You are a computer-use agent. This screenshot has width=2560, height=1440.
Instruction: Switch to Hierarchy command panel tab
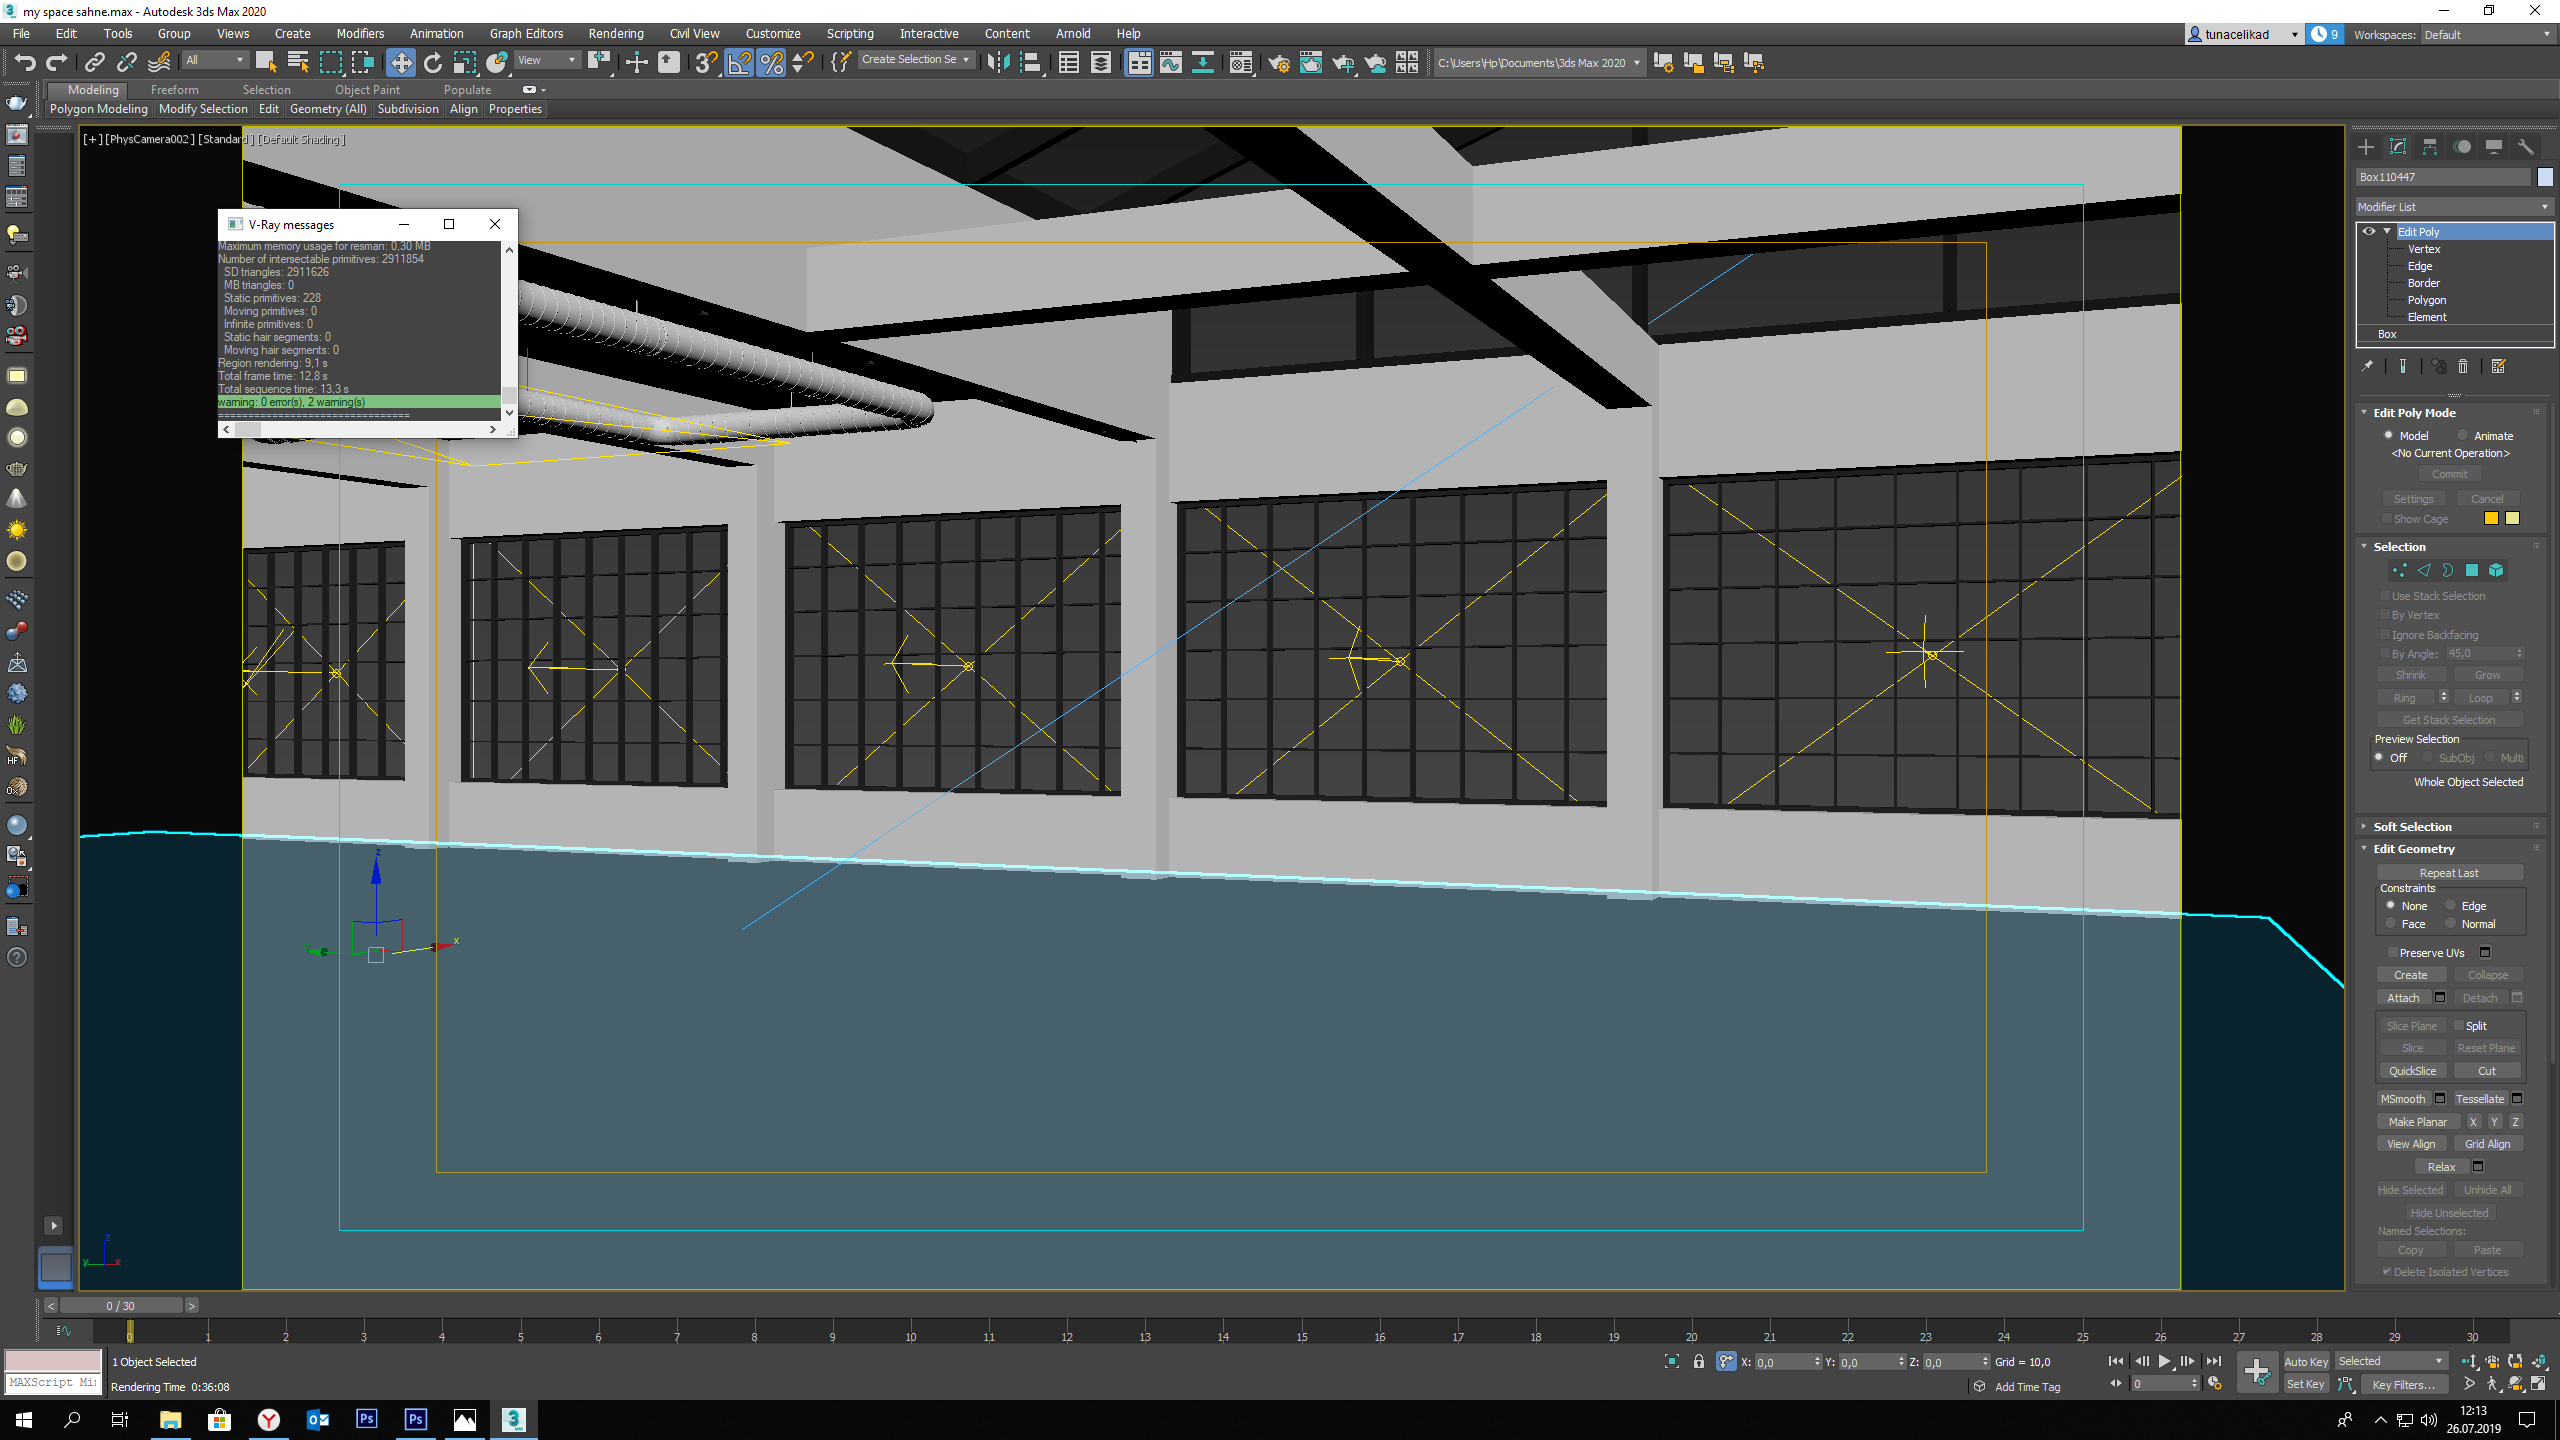point(2430,147)
